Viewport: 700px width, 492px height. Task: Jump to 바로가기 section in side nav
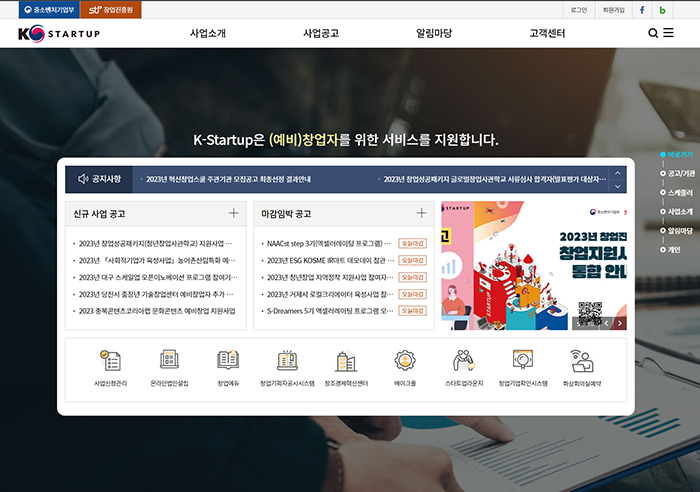tap(677, 154)
